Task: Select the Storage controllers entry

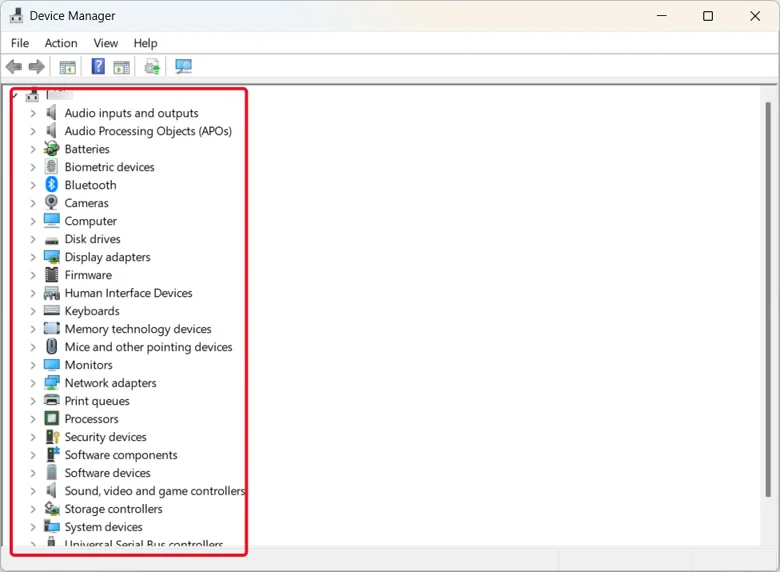Action: point(113,509)
